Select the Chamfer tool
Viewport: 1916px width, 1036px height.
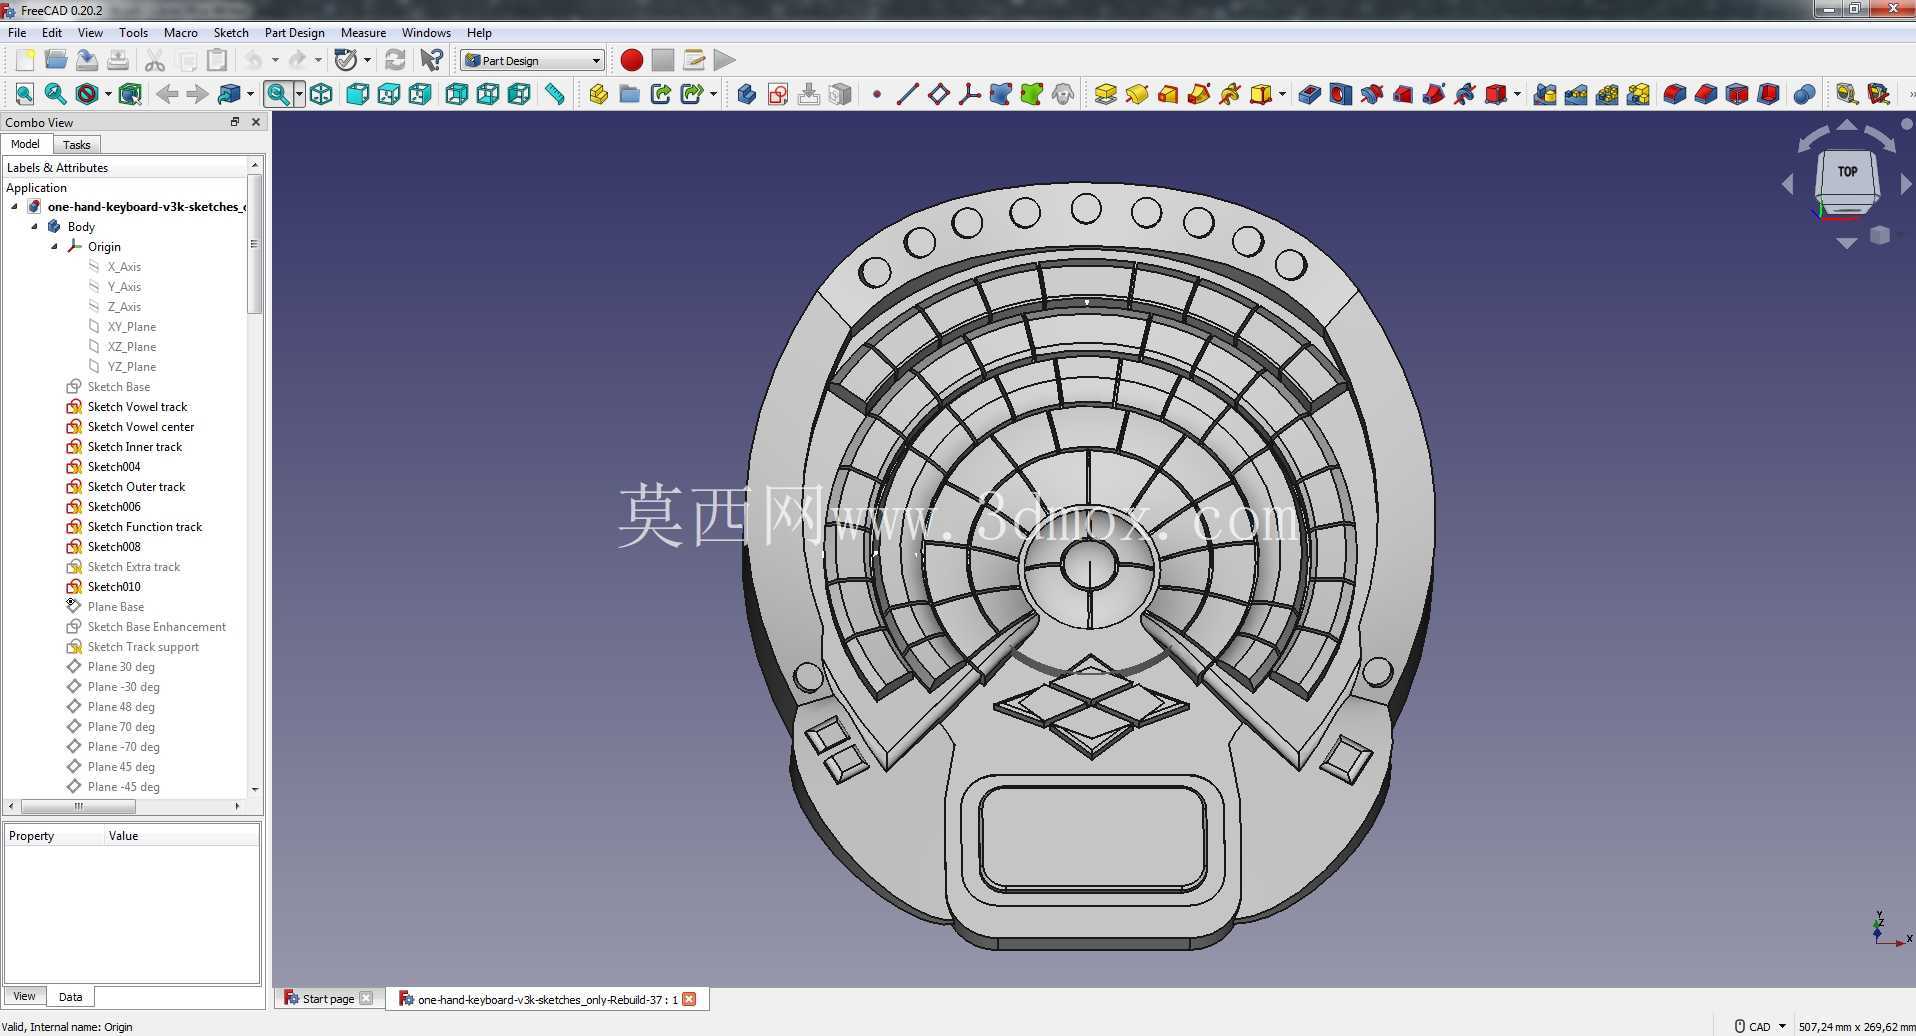[x=1705, y=94]
